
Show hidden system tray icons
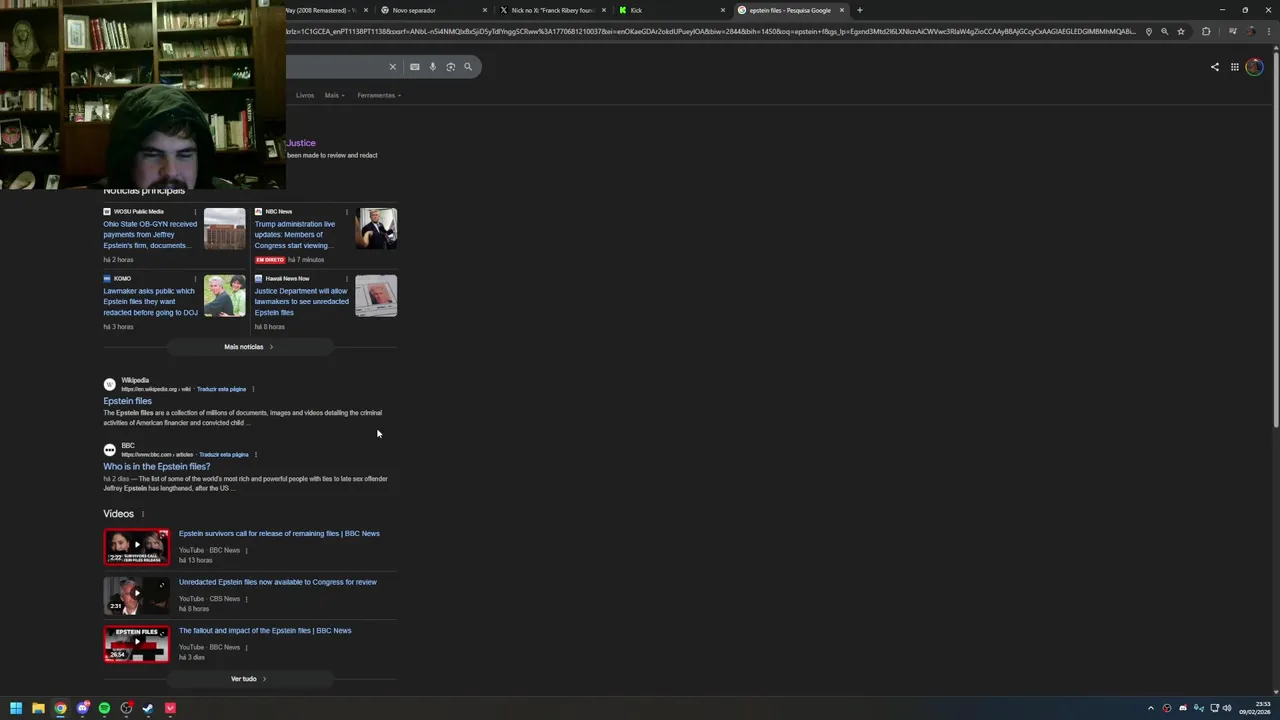(1150, 708)
